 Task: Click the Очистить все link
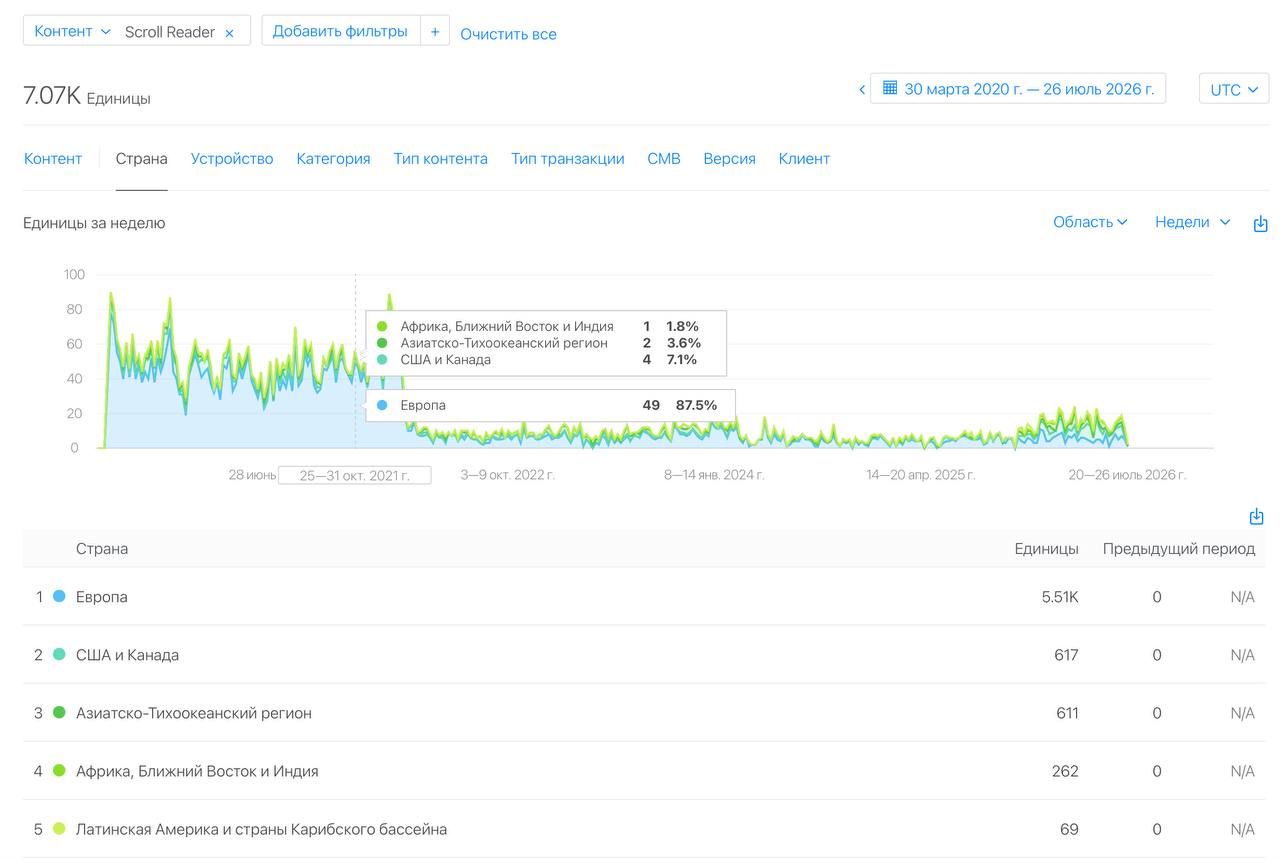(508, 34)
